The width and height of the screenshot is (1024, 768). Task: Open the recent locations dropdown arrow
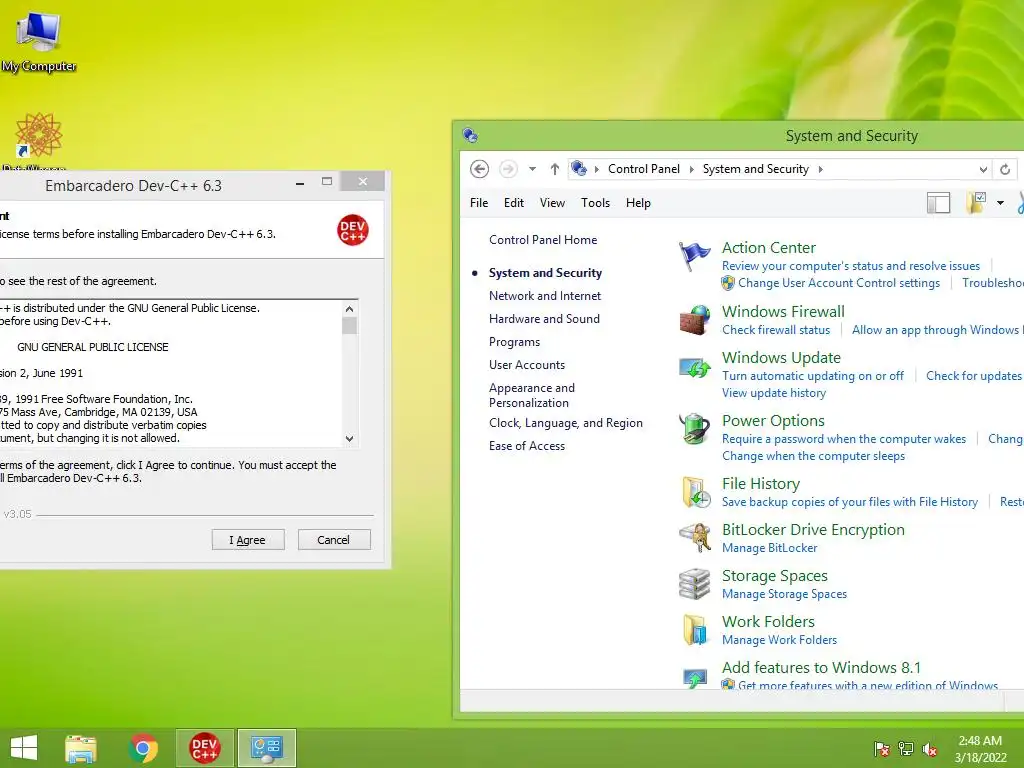point(532,169)
